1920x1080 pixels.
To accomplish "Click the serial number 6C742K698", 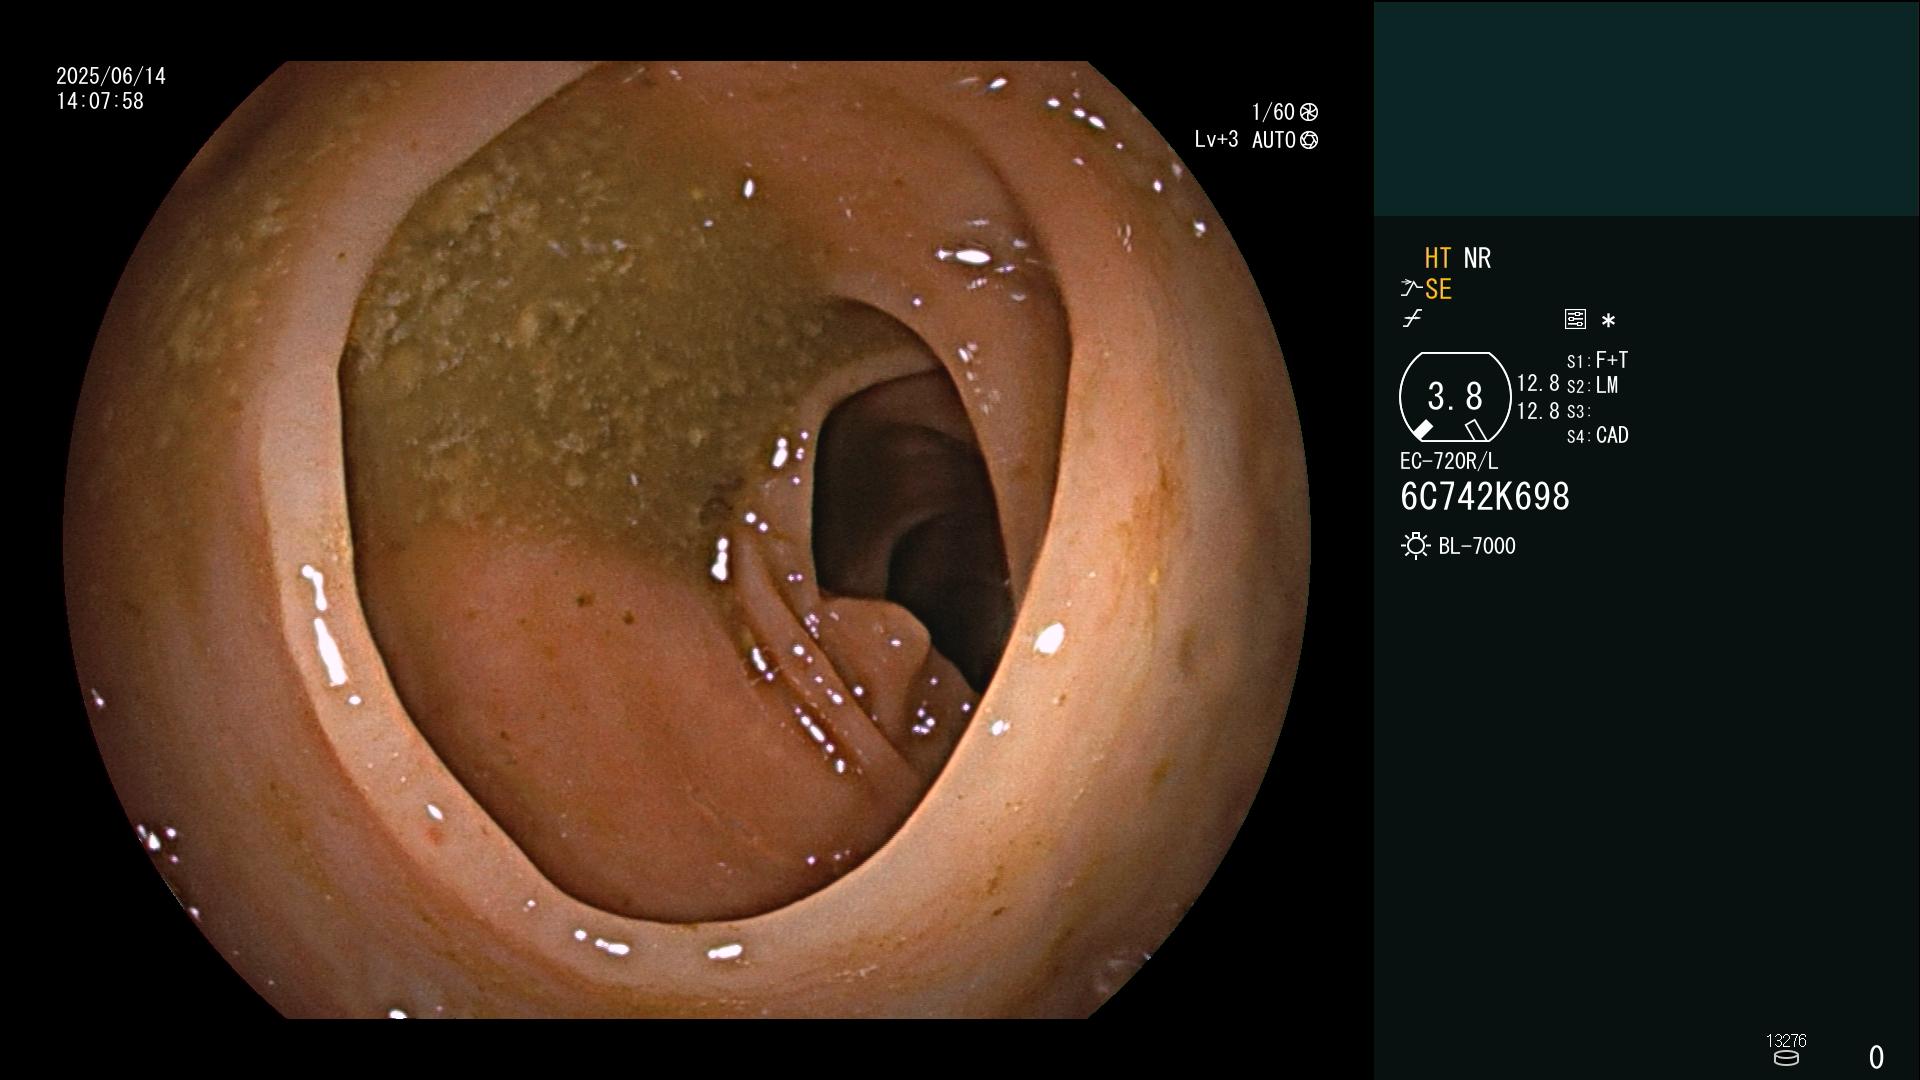I will pyautogui.click(x=1485, y=497).
